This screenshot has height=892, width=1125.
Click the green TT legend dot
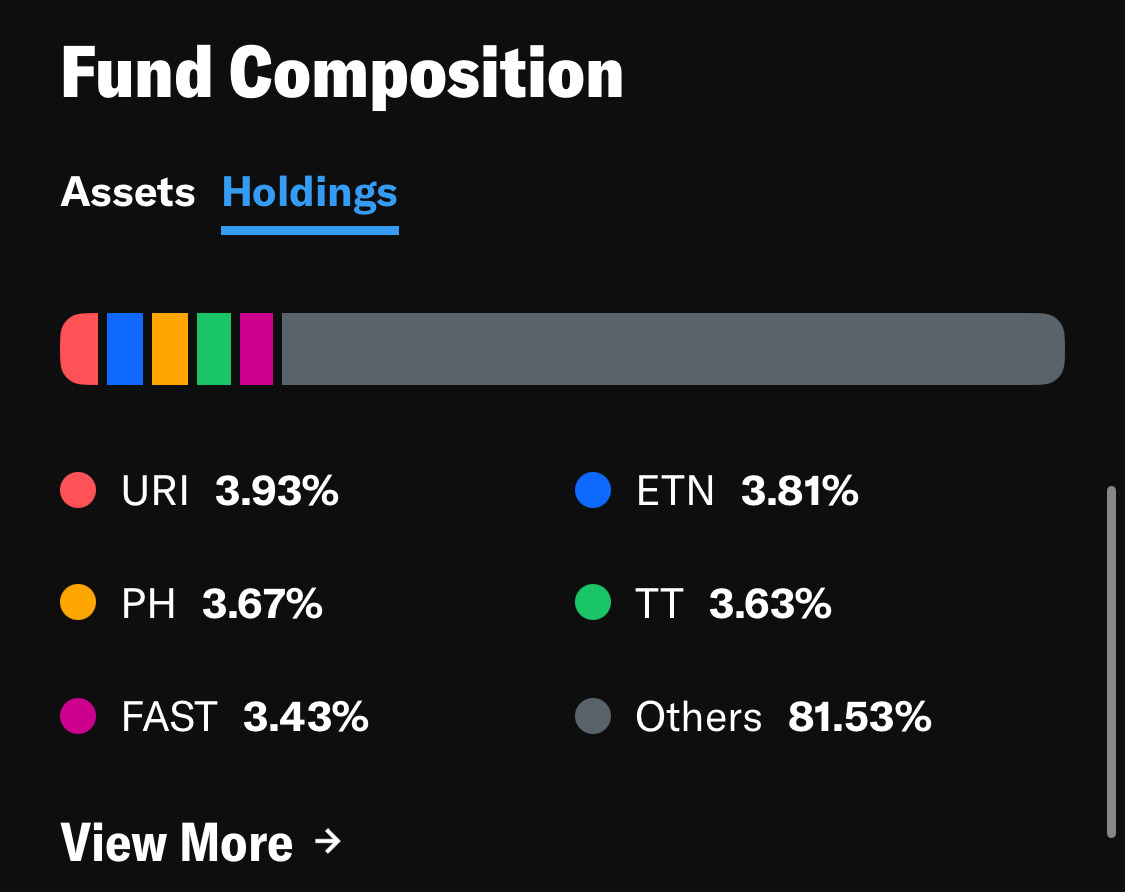pyautogui.click(x=593, y=604)
